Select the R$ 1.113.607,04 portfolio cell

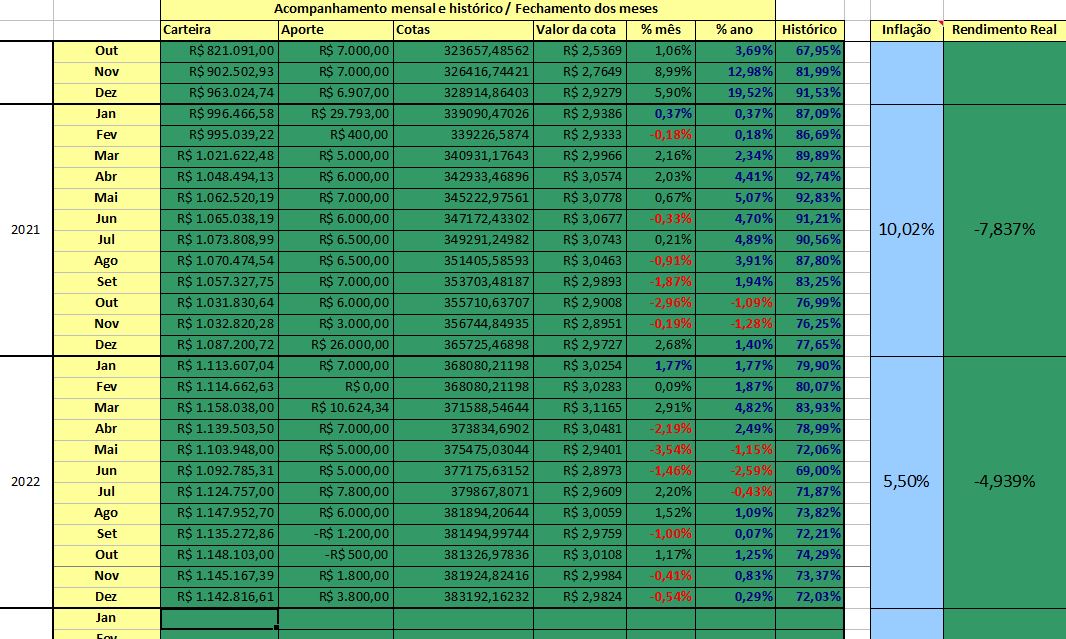(x=220, y=366)
